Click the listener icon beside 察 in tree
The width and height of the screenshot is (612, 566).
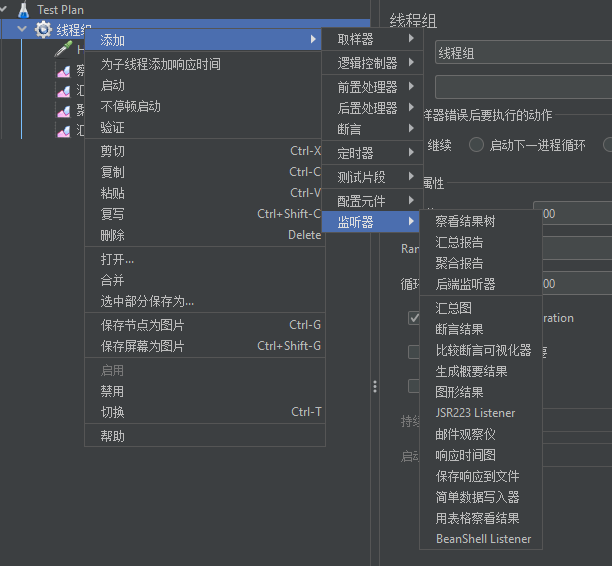[x=63, y=71]
